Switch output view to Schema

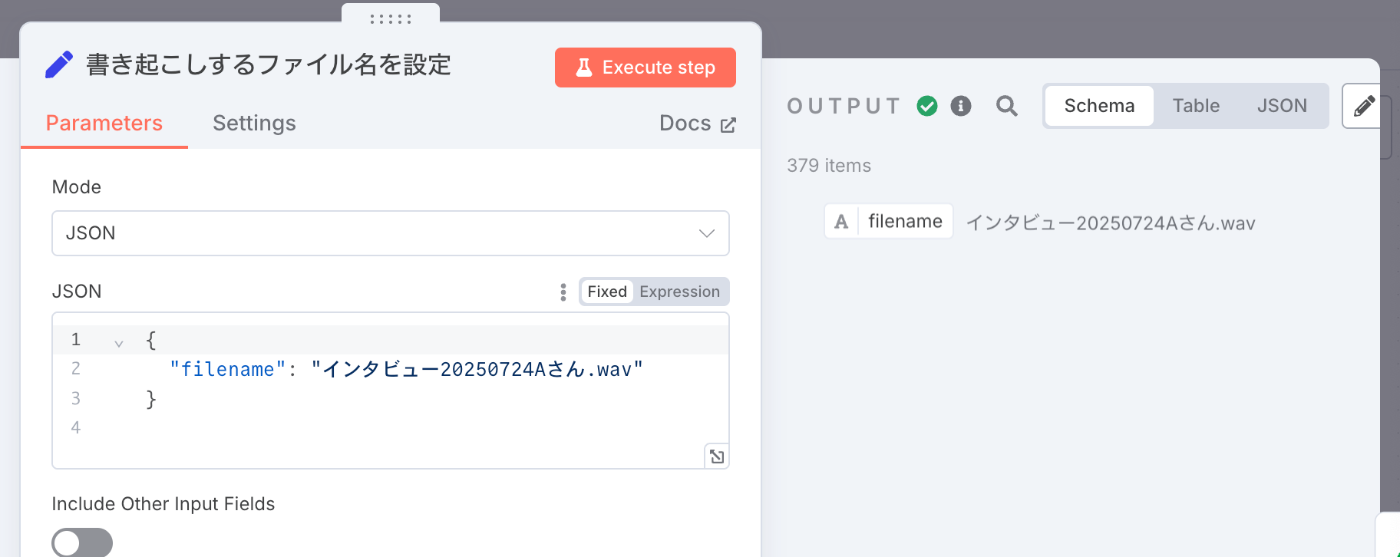click(1099, 106)
